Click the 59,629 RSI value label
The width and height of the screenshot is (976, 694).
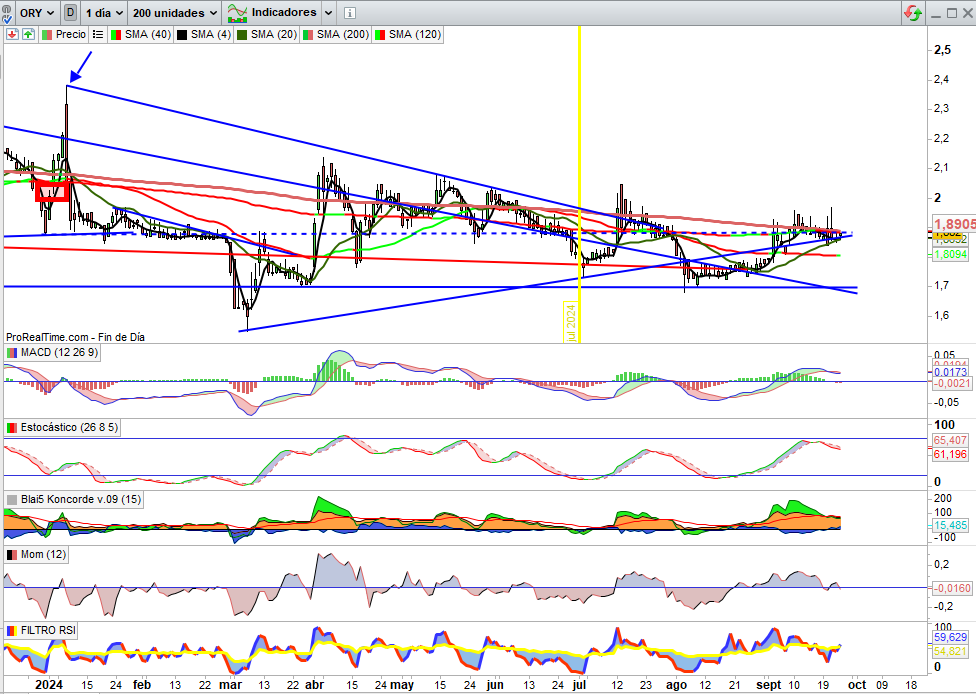(x=950, y=637)
